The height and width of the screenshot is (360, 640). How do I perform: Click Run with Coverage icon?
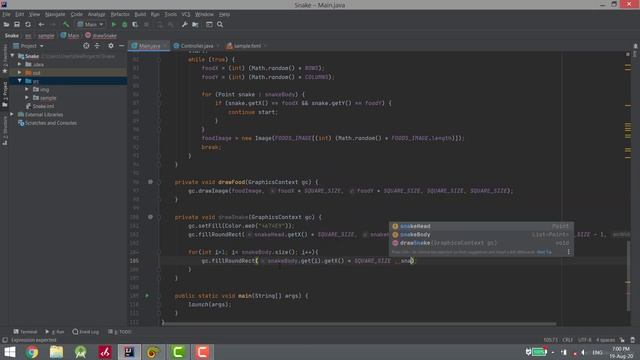pos(135,24)
